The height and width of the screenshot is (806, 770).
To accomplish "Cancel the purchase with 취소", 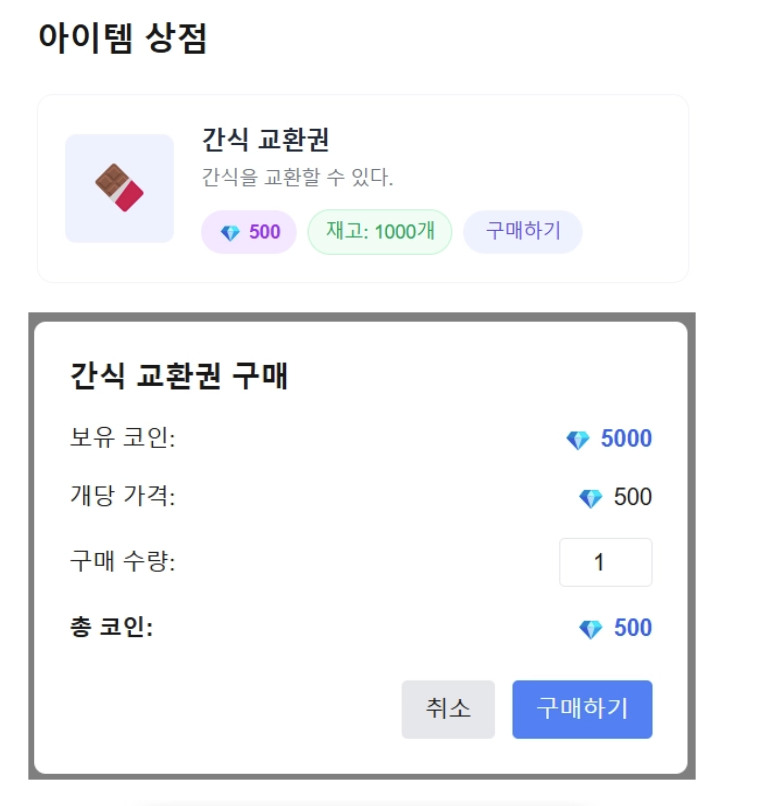I will [448, 709].
